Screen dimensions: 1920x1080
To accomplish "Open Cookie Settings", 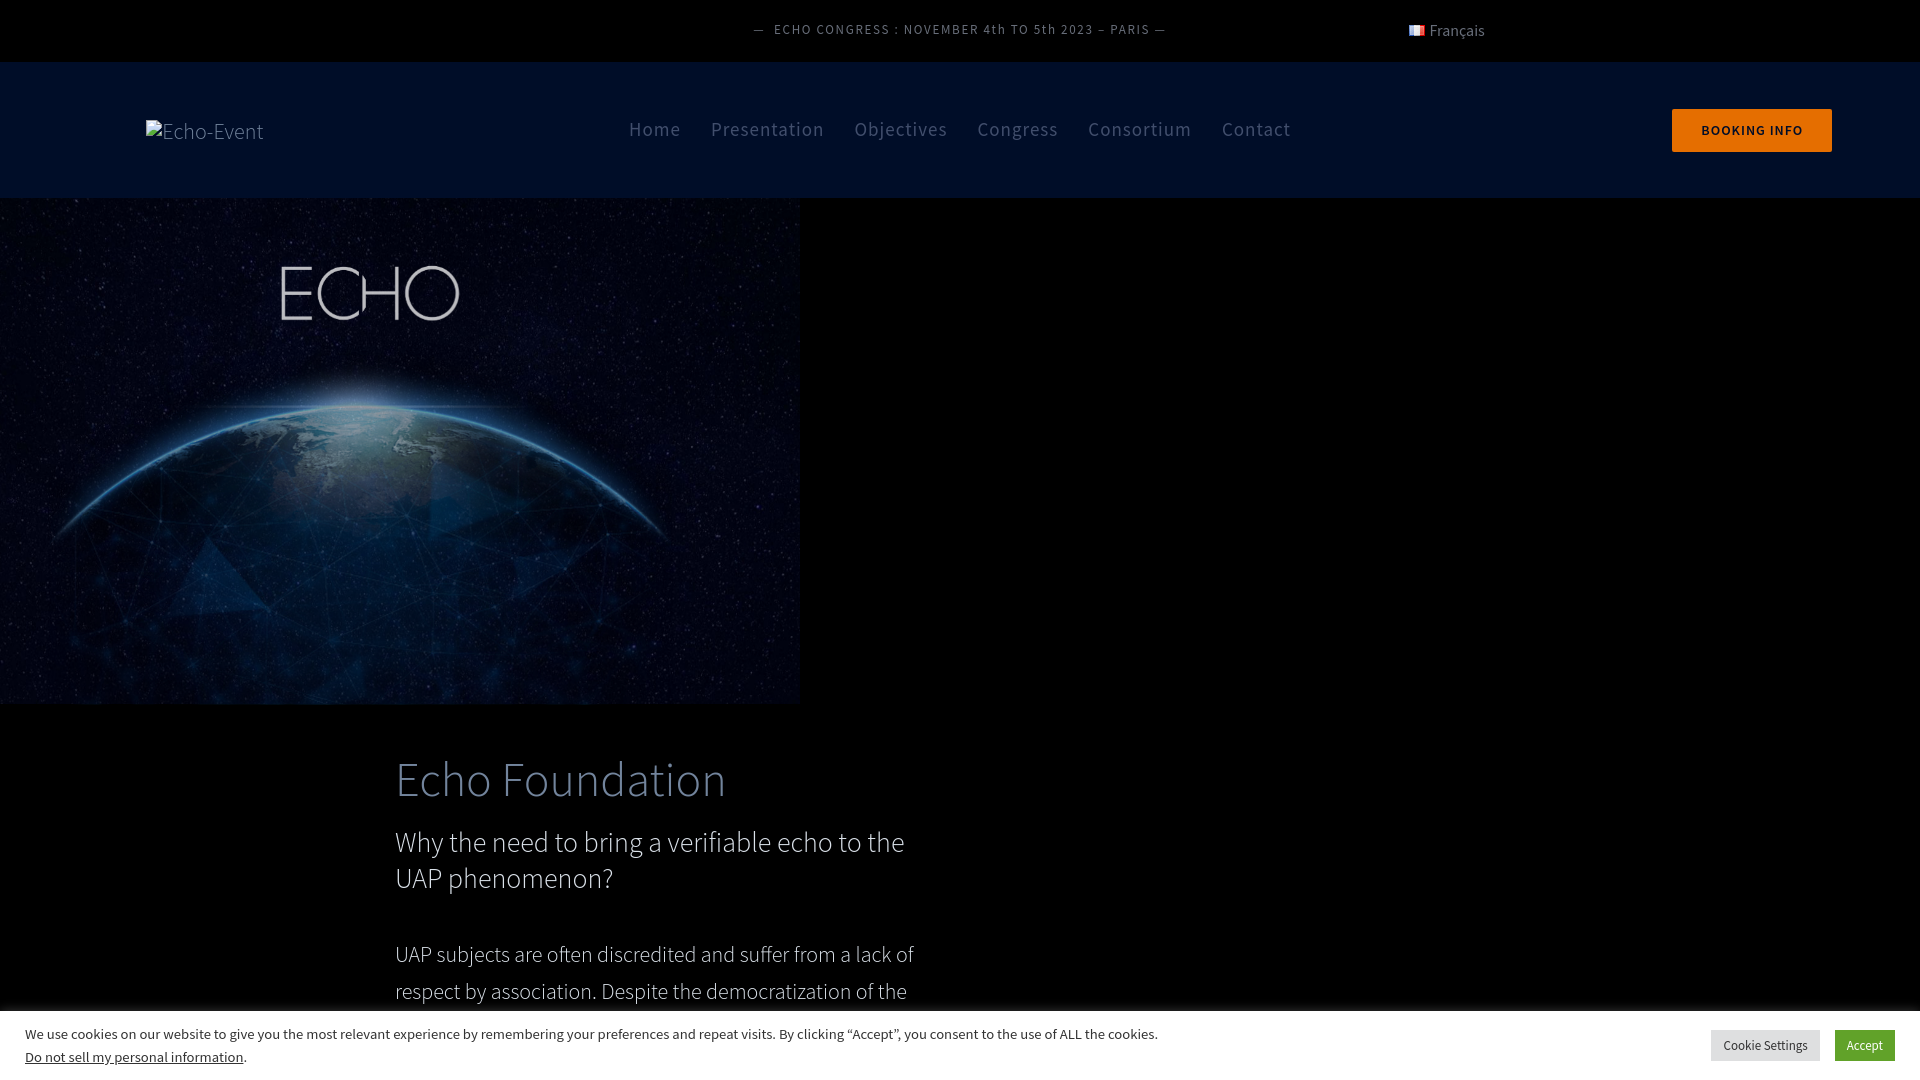I will 1765,1045.
